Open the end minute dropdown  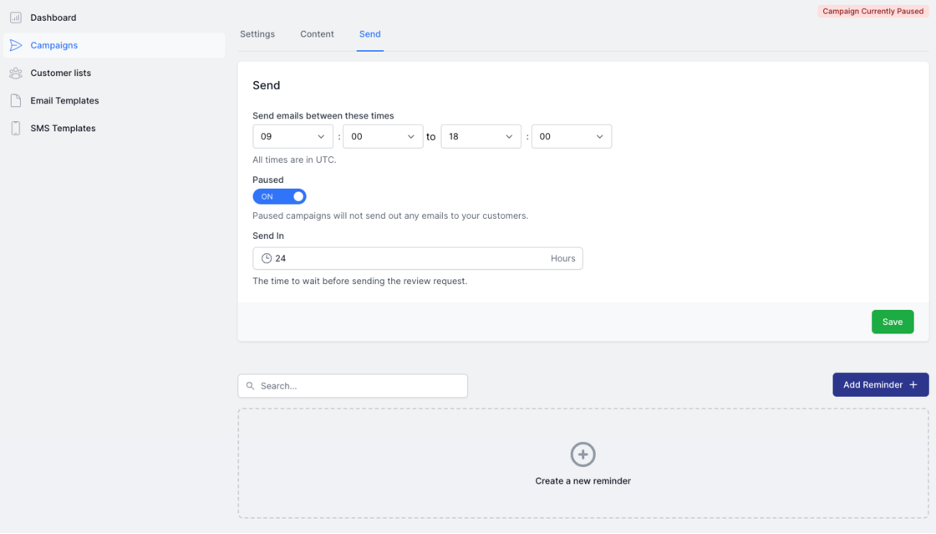point(571,136)
